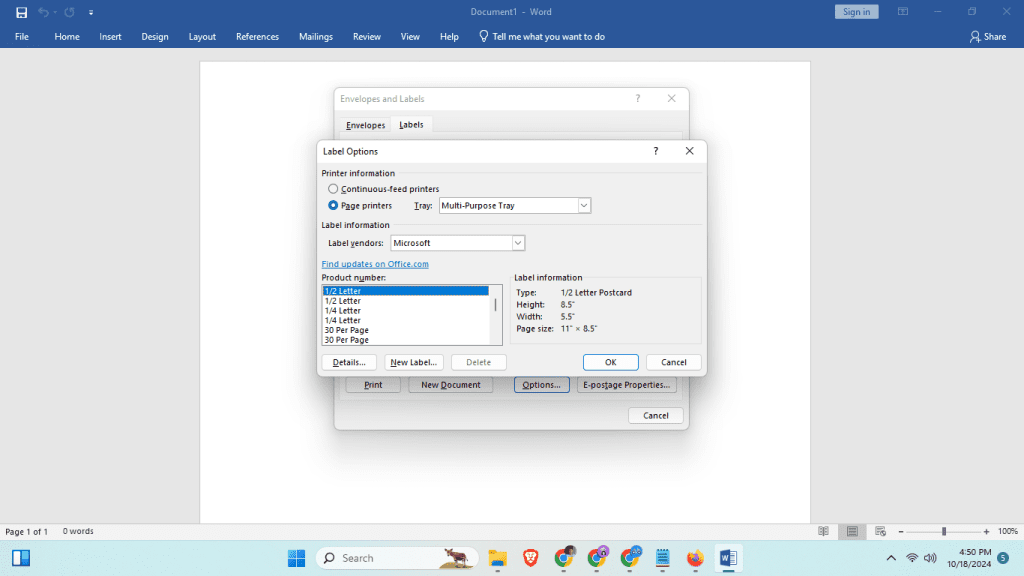Click the lightbulb Tell me icon
Viewport: 1024px width, 576px height.
click(483, 37)
